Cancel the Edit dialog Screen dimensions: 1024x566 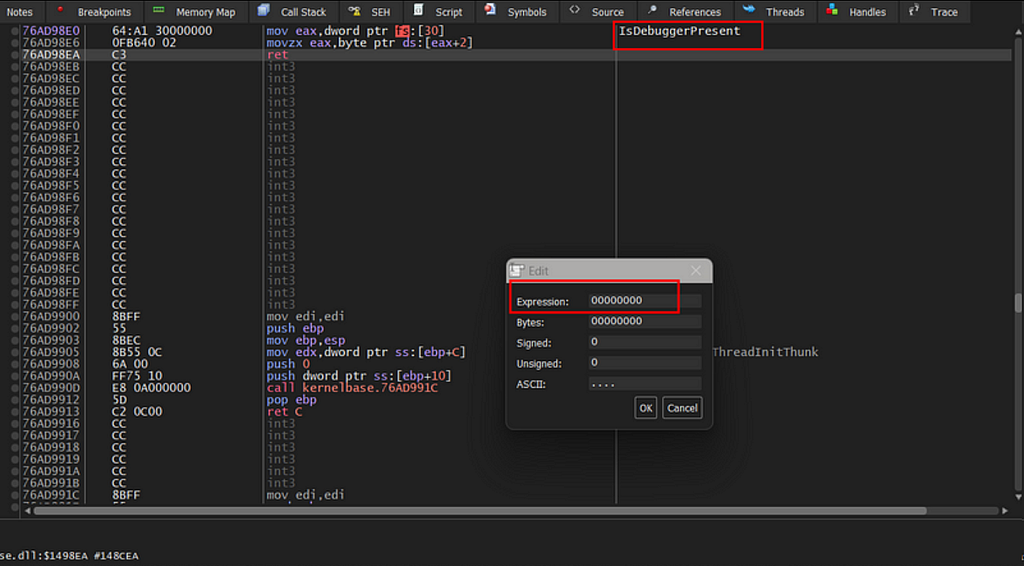point(682,408)
